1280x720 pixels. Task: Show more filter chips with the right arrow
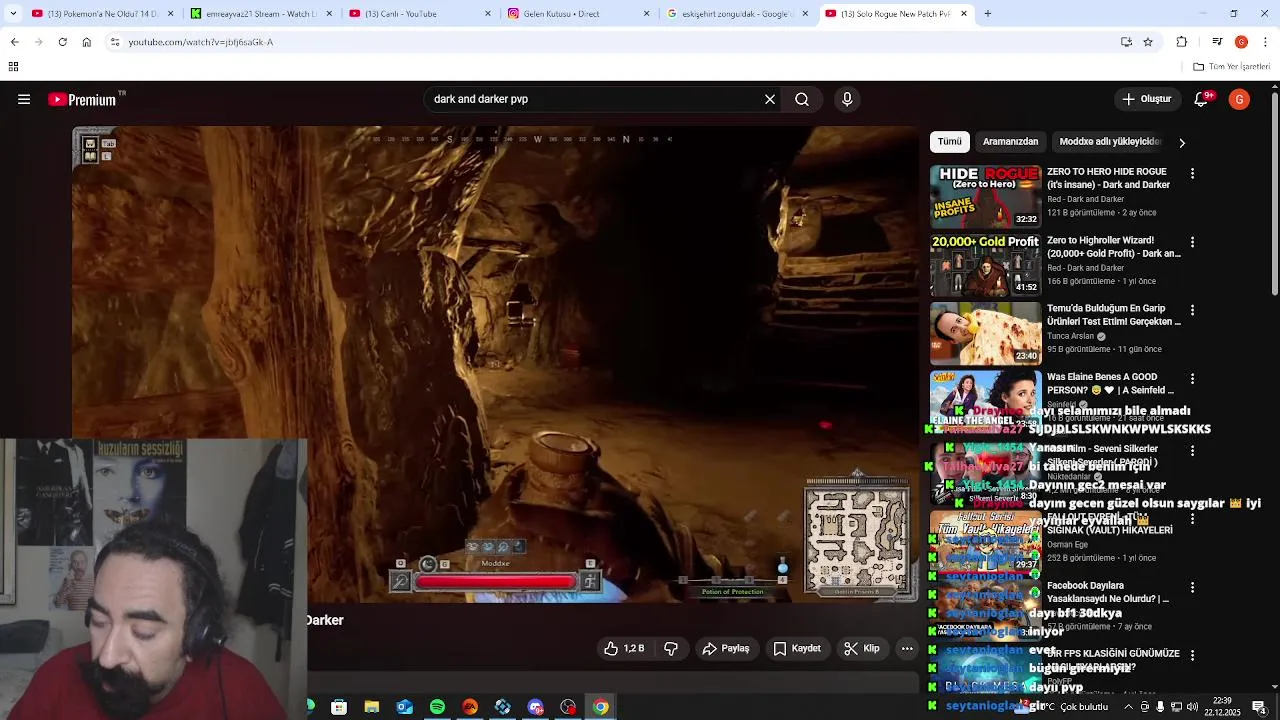pyautogui.click(x=1182, y=142)
